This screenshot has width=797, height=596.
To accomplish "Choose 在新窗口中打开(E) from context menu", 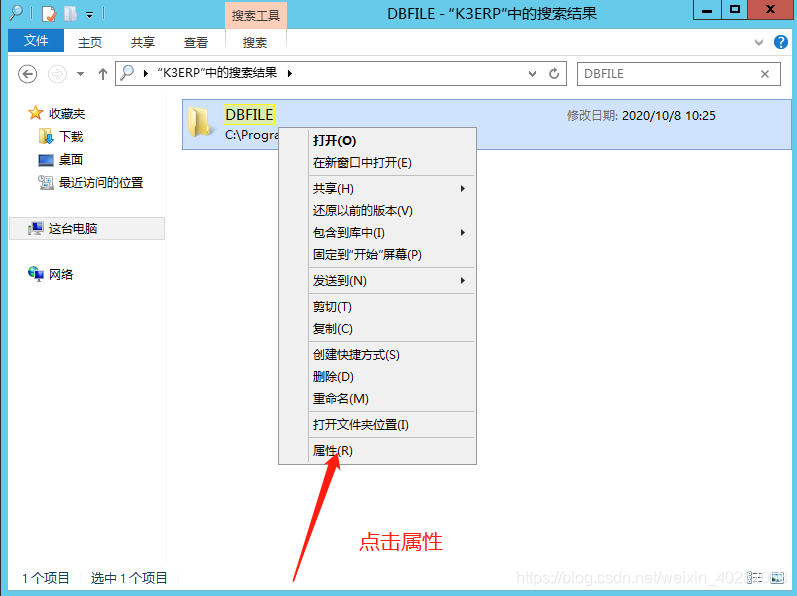I will click(377, 163).
